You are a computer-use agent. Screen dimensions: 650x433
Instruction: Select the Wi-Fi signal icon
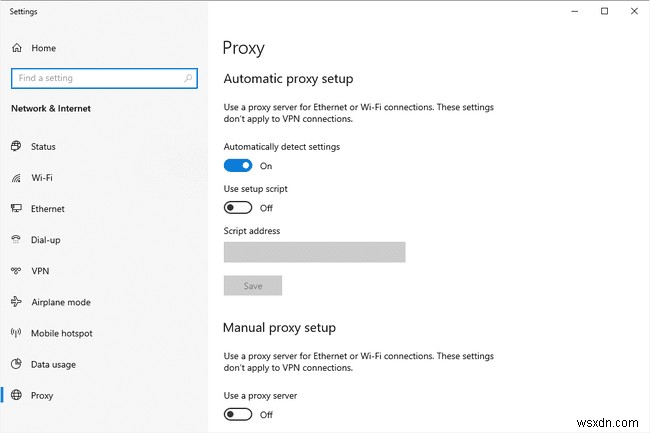pyautogui.click(x=16, y=178)
